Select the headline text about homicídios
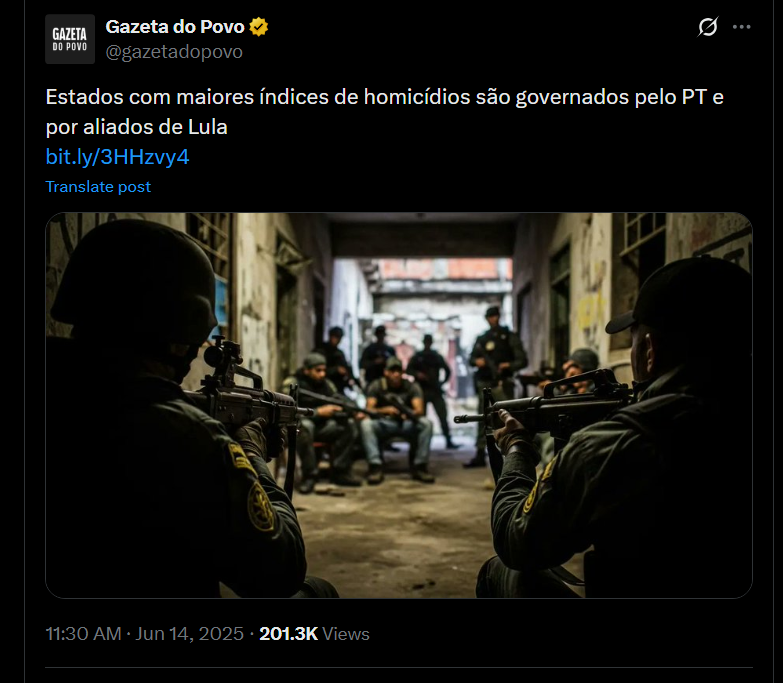The height and width of the screenshot is (683, 783). pos(385,112)
